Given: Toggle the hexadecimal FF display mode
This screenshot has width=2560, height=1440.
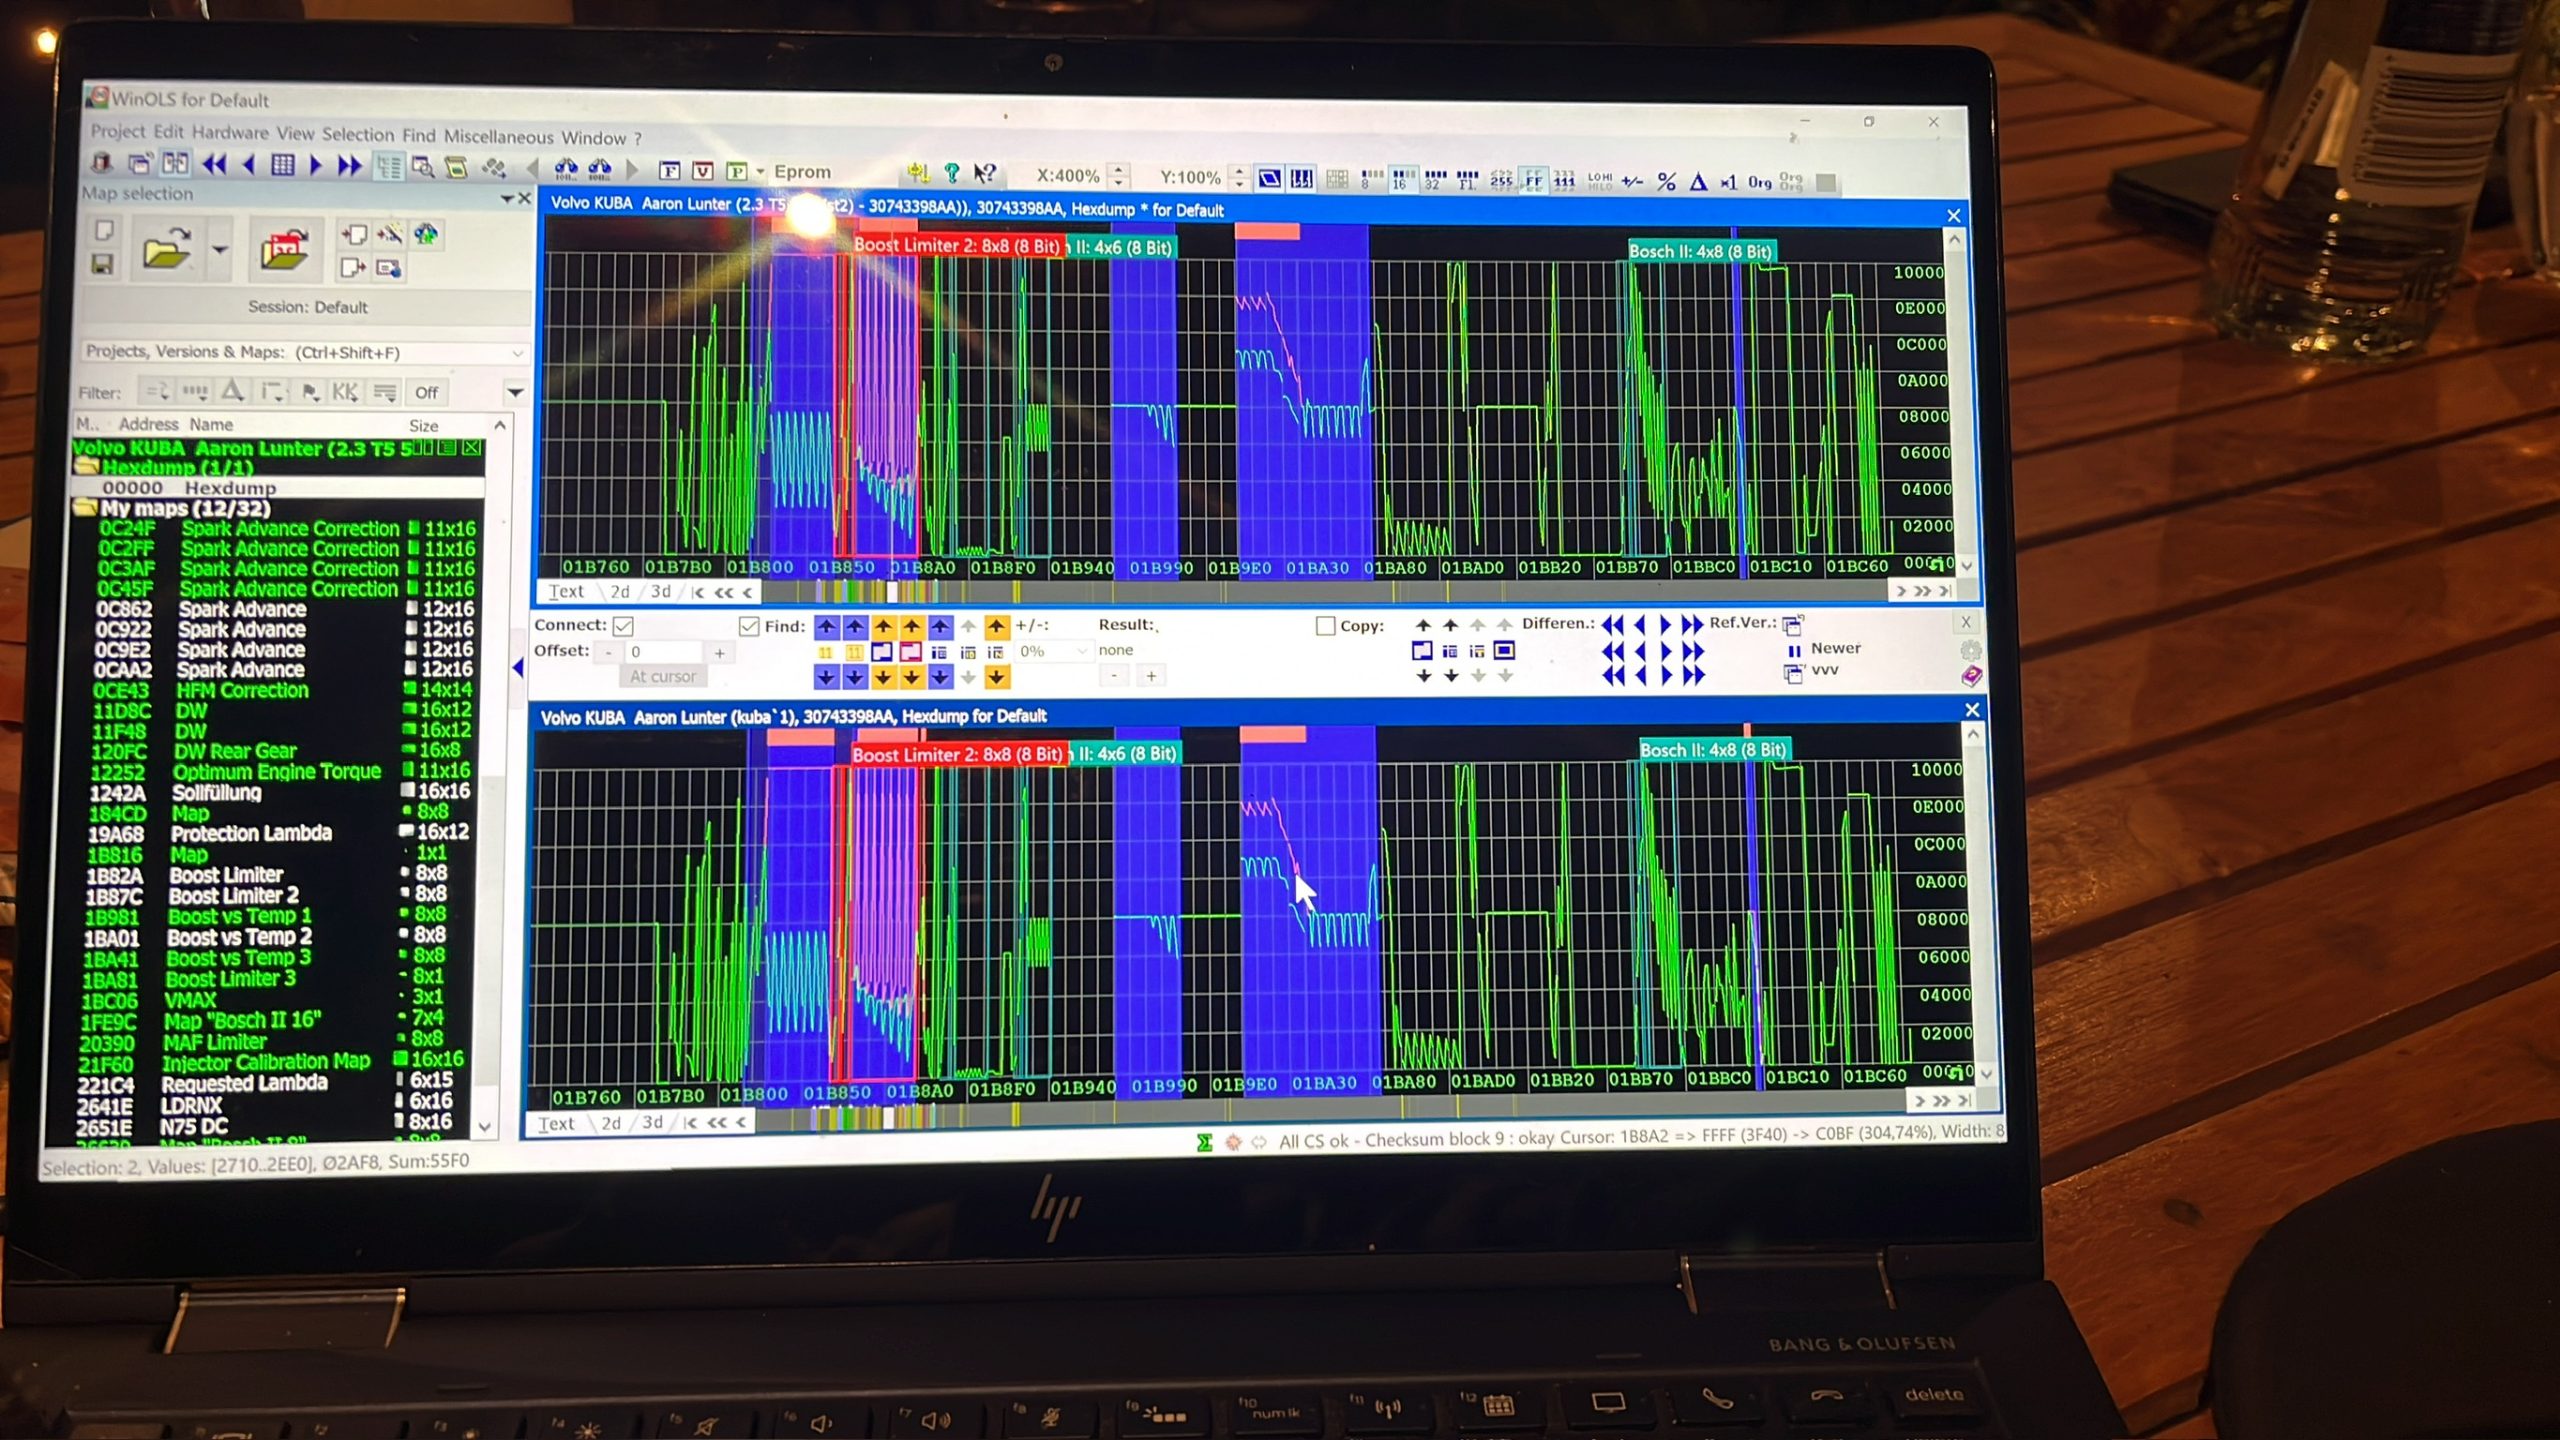Looking at the screenshot, I should [x=1533, y=180].
